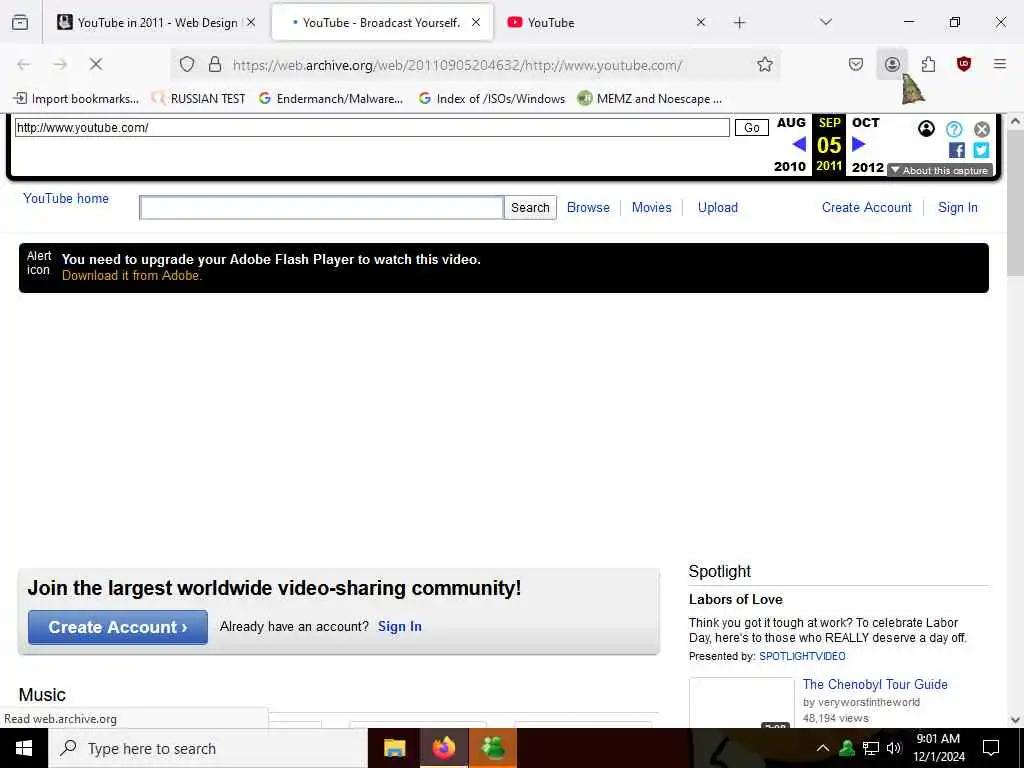Select OCT month in Wayback toolbar
The height and width of the screenshot is (768, 1024).
point(865,123)
